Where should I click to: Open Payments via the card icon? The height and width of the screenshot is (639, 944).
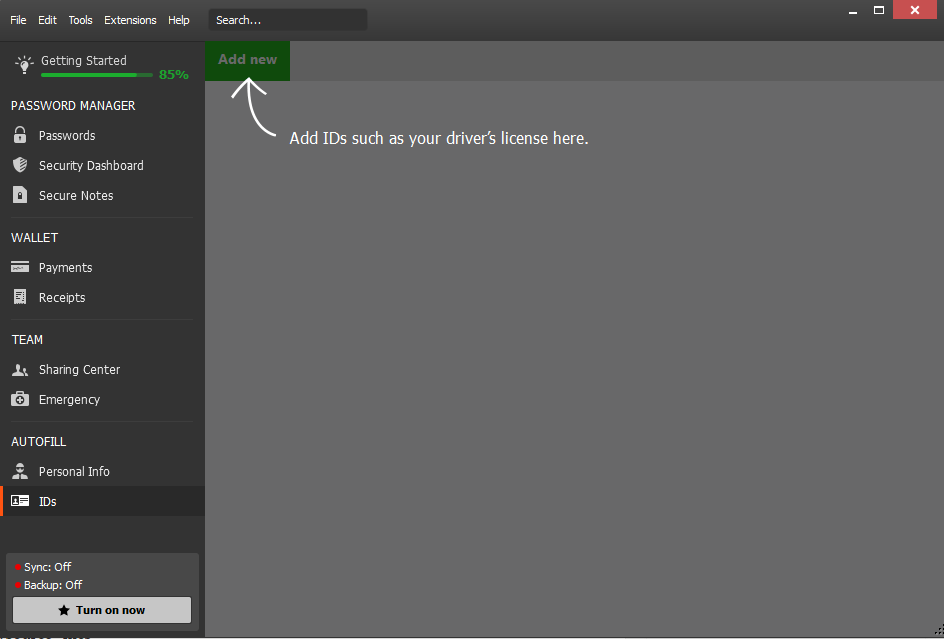(20, 267)
